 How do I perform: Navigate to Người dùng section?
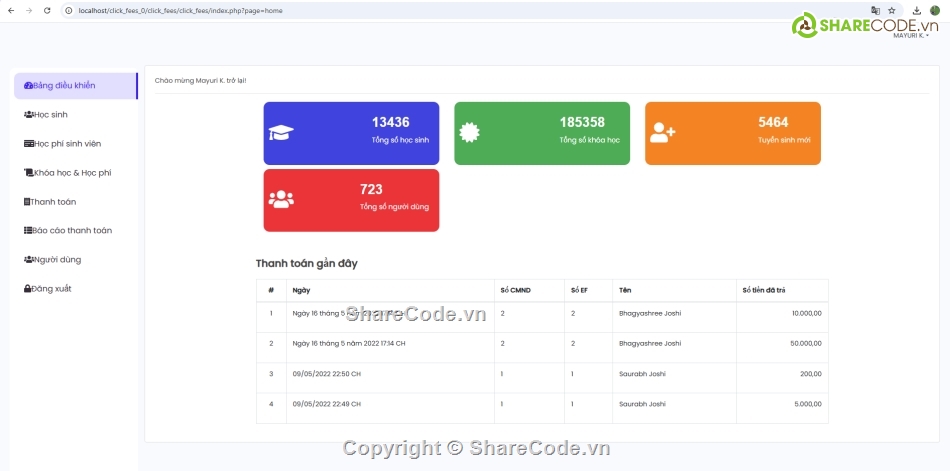57,260
